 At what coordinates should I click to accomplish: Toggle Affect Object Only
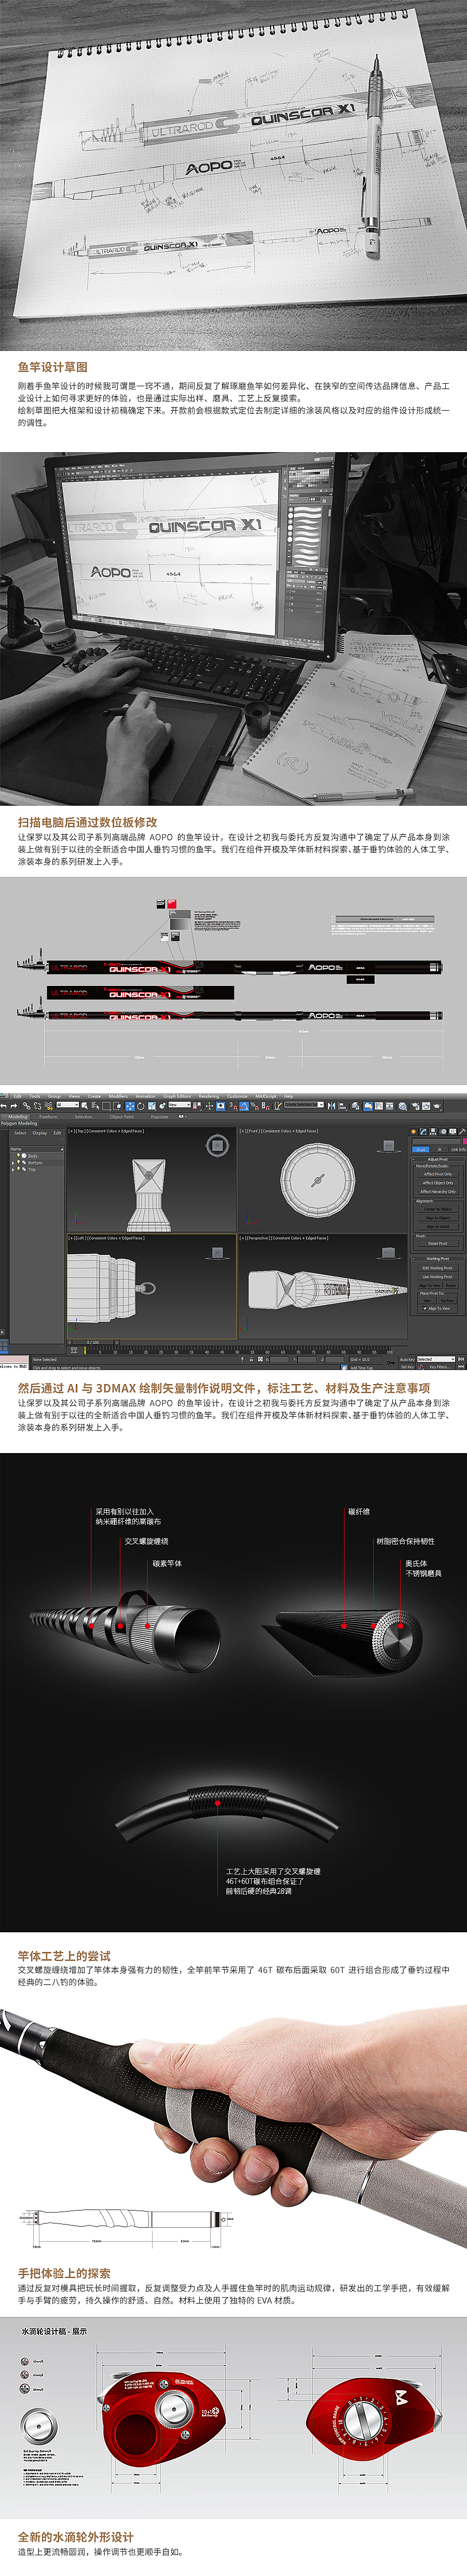pyautogui.click(x=438, y=1183)
